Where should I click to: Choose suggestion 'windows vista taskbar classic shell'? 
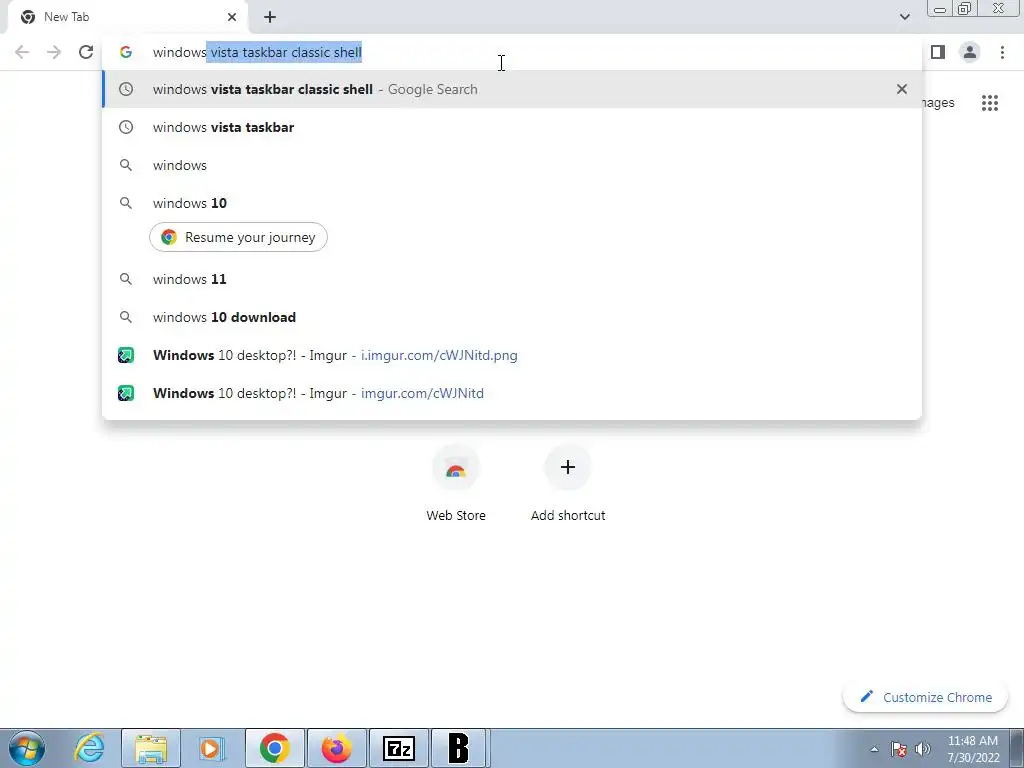512,89
